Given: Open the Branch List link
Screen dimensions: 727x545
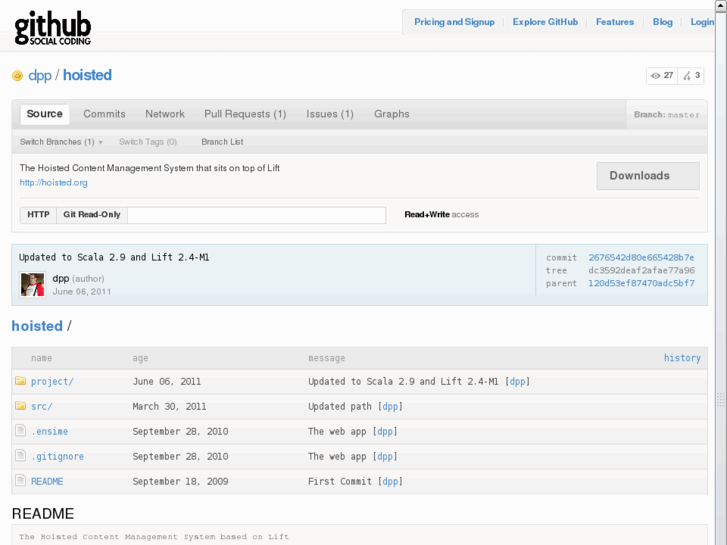Looking at the screenshot, I should [222, 142].
